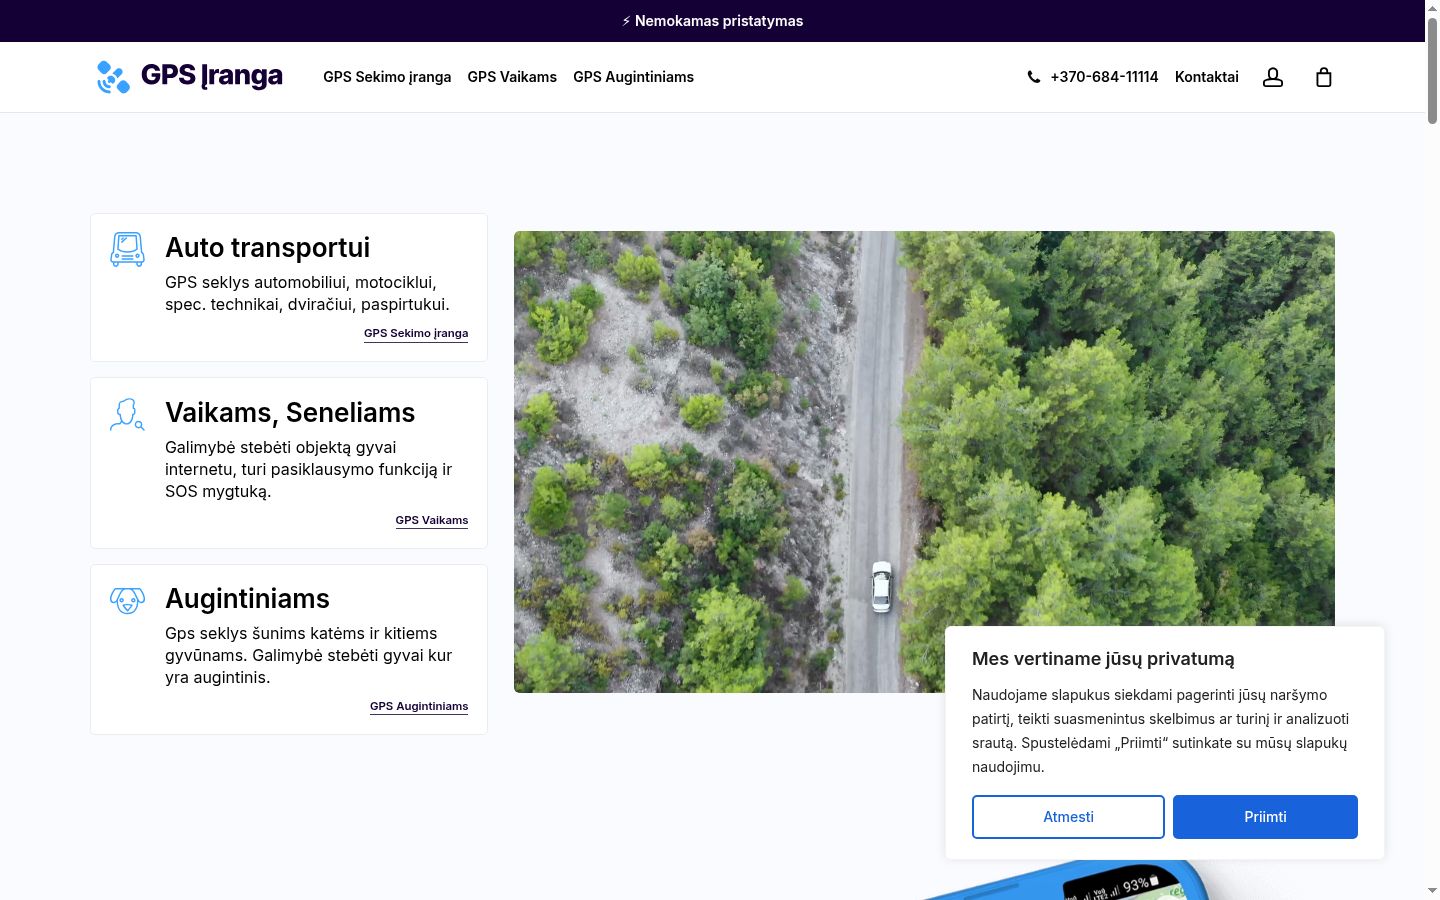Click the car icon for Auto transportui
Image resolution: width=1440 pixels, height=900 pixels.
tap(127, 249)
